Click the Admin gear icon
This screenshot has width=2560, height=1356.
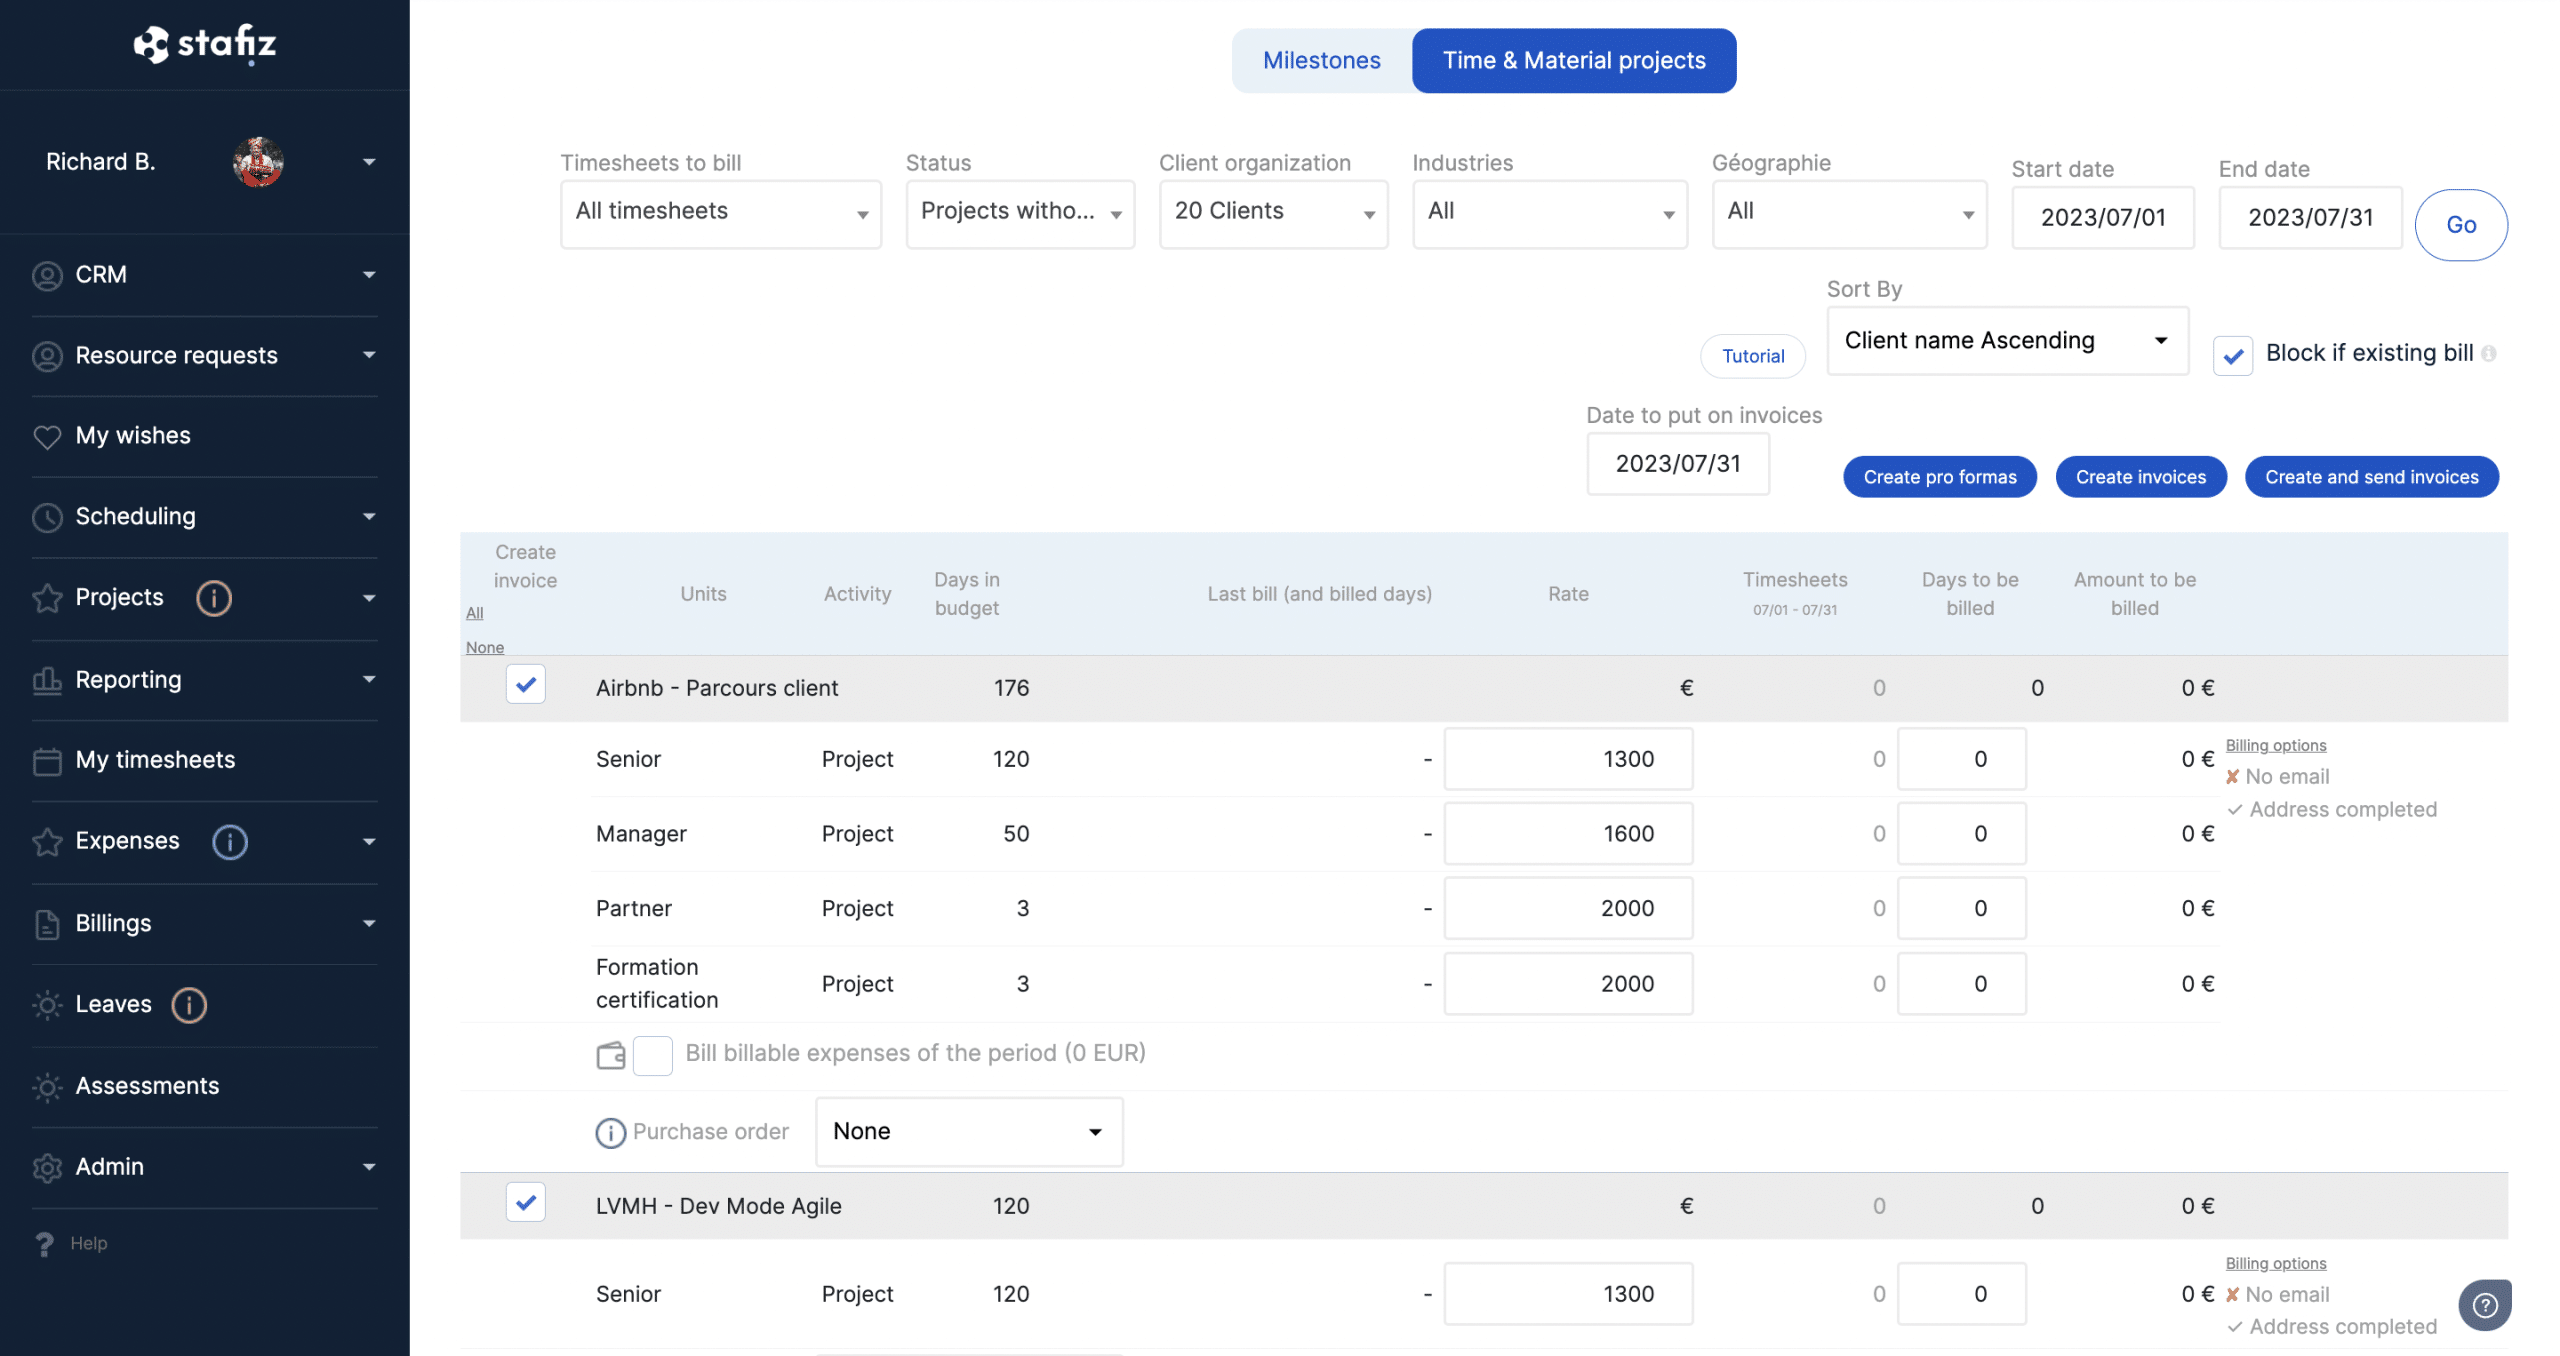coord(47,1167)
